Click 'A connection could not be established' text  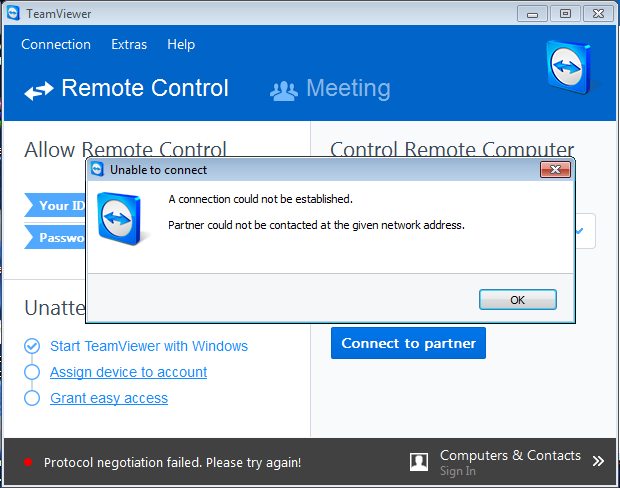click(x=261, y=199)
